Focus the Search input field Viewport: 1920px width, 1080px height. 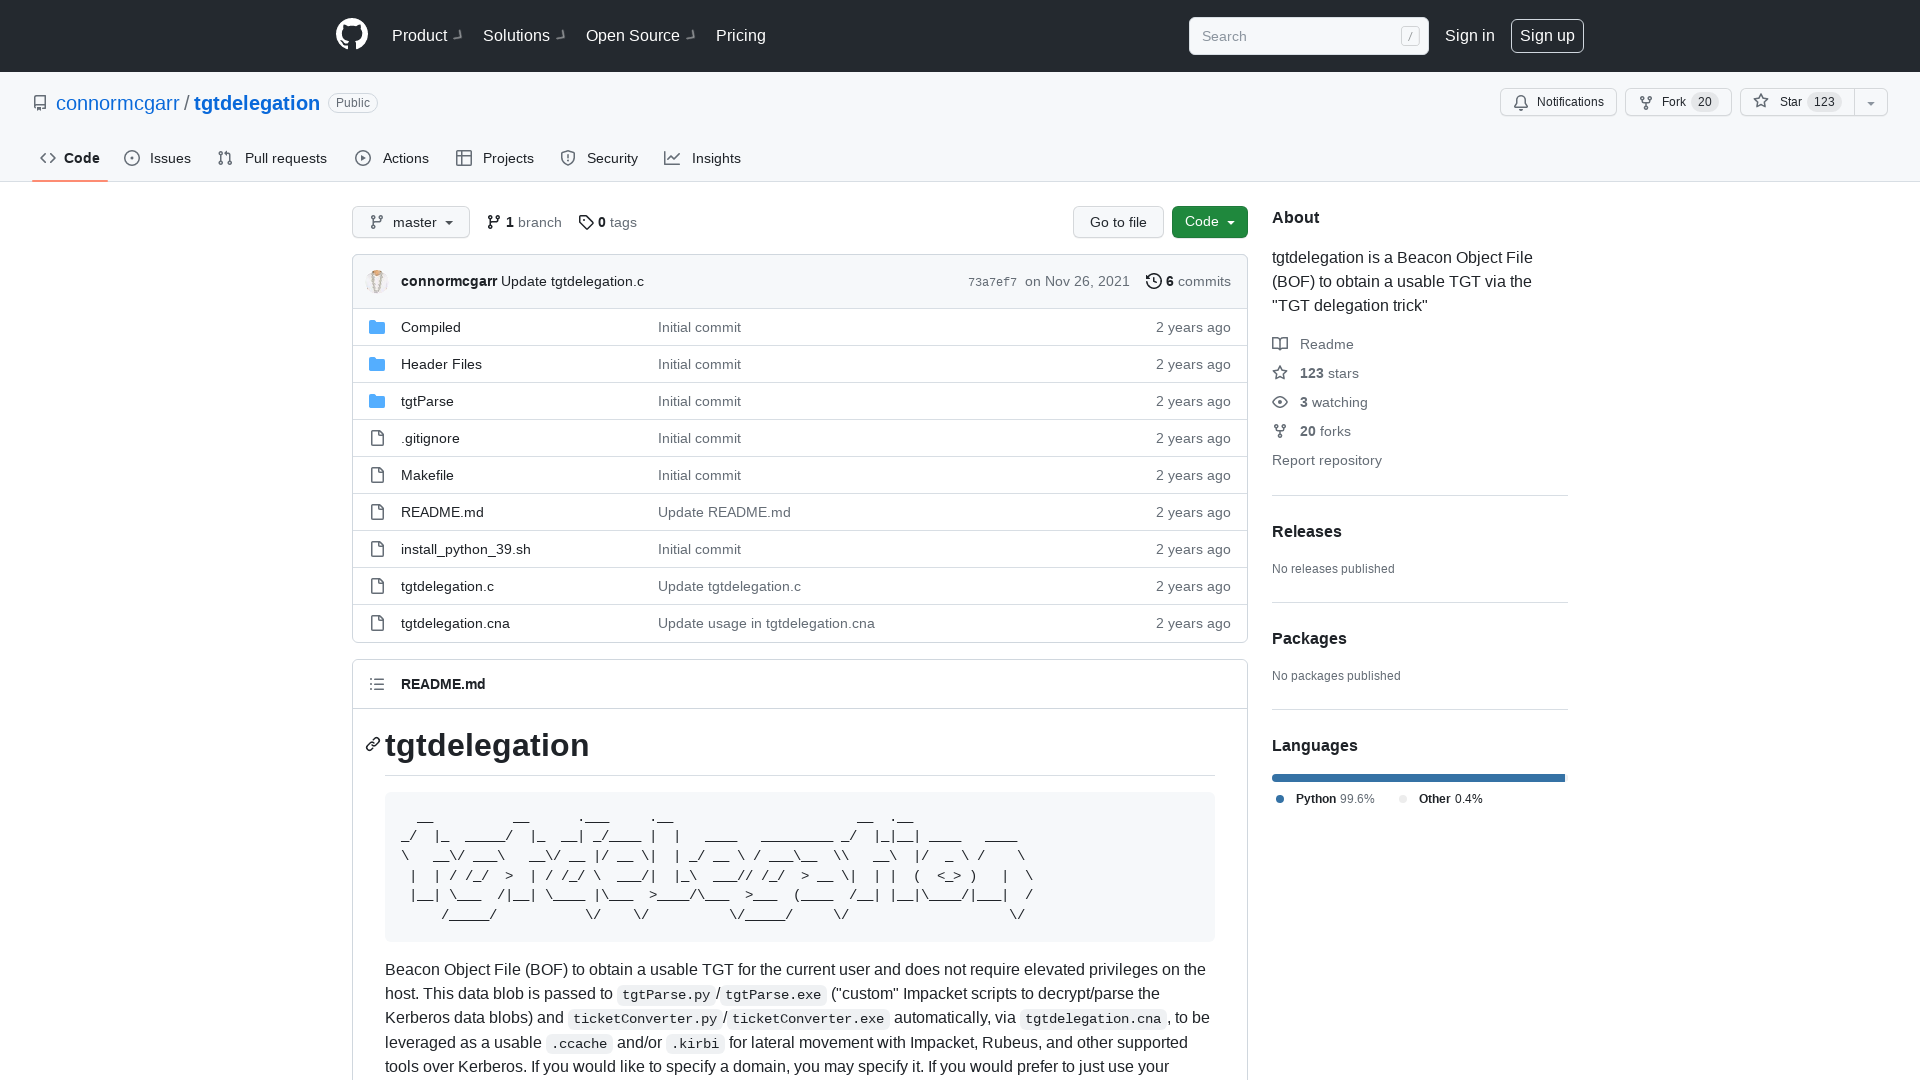(1308, 36)
